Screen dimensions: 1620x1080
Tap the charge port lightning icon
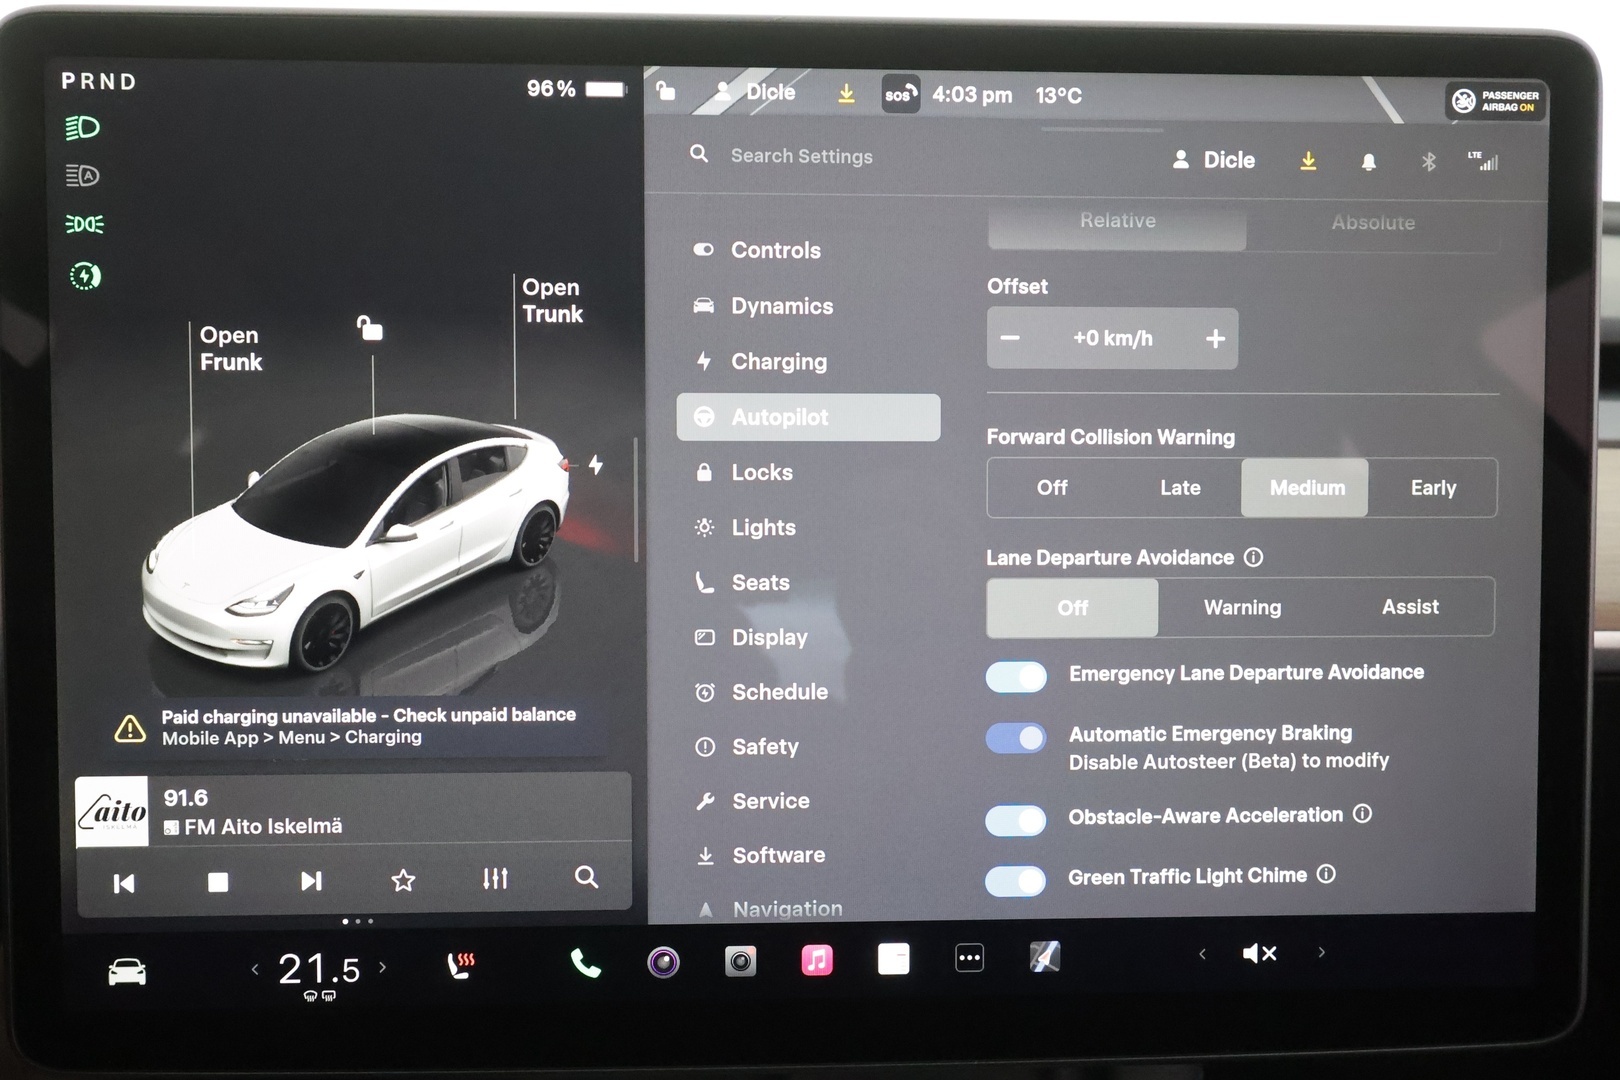coord(596,465)
